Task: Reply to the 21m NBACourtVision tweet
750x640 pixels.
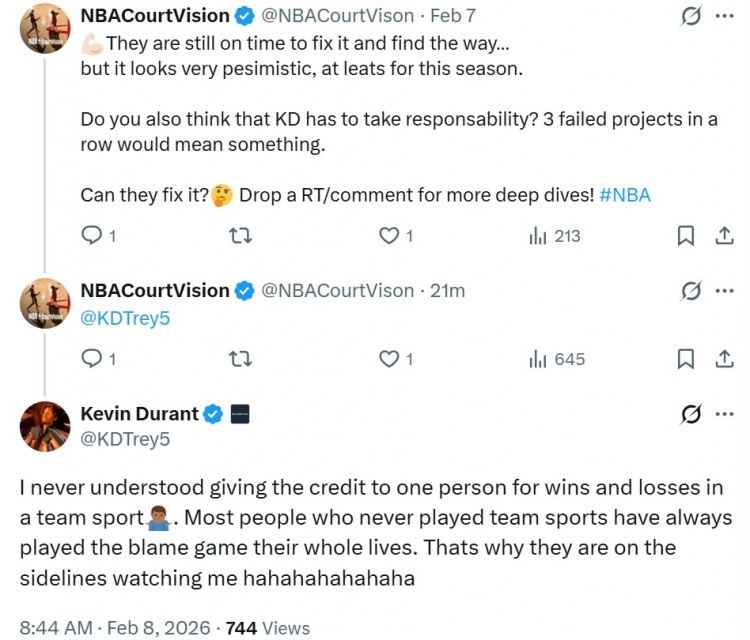Action: point(91,359)
